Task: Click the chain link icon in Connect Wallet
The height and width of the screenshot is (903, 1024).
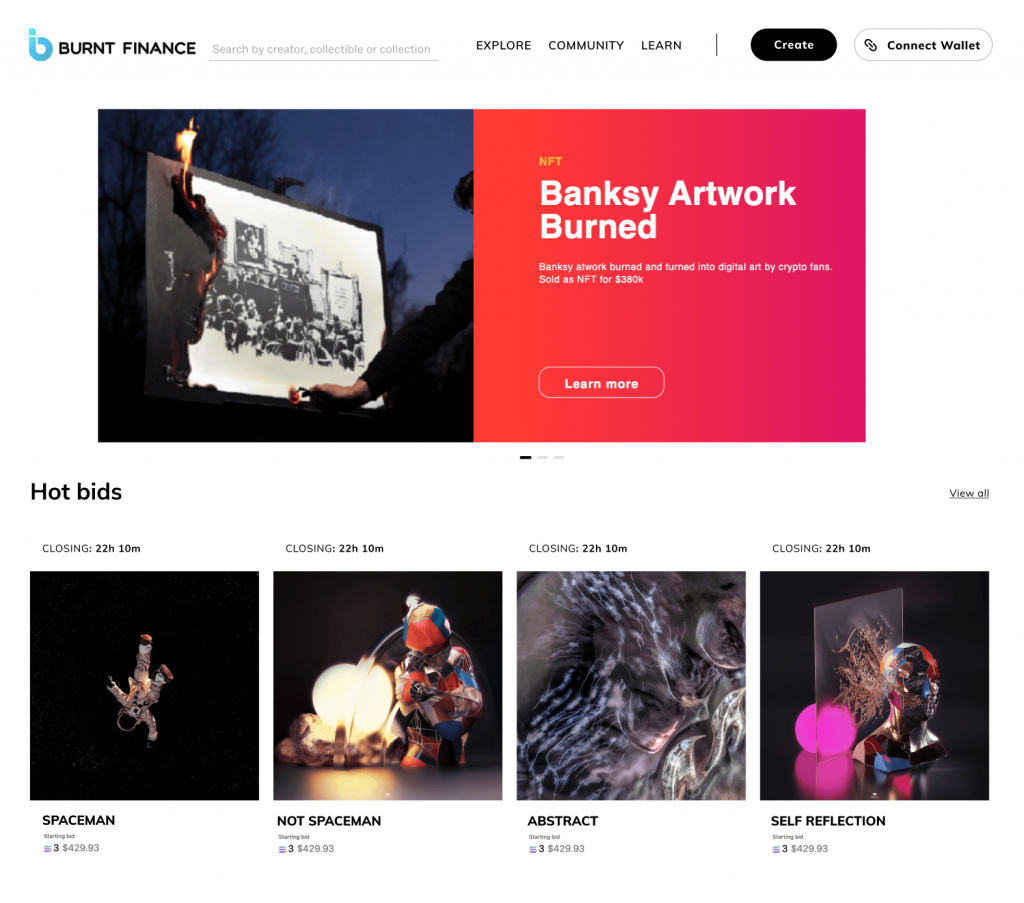Action: 871,45
